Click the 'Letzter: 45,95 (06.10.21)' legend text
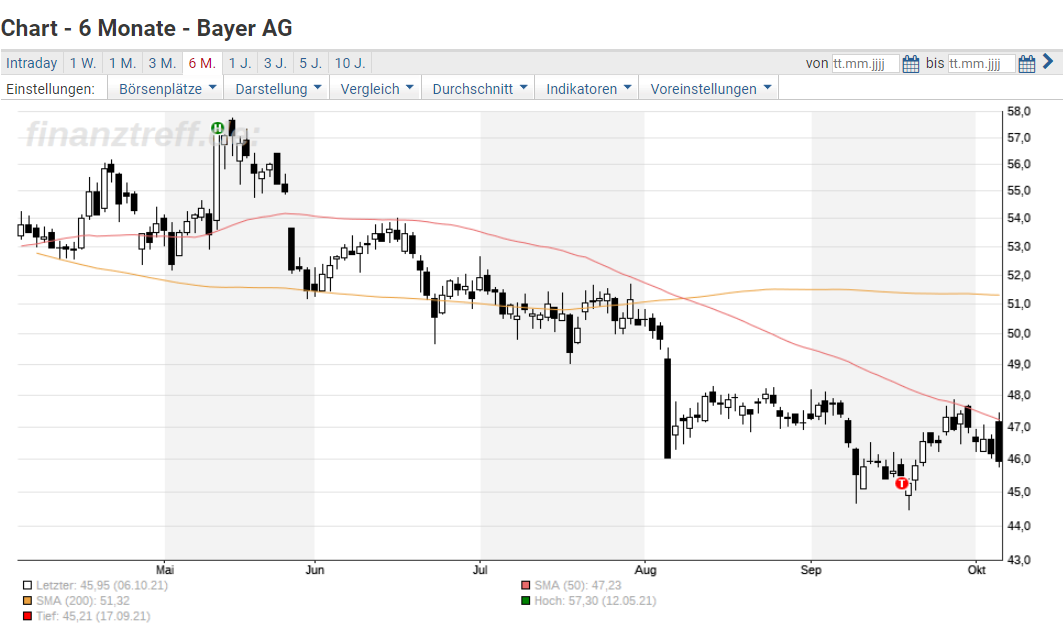The image size is (1063, 632). [102, 585]
